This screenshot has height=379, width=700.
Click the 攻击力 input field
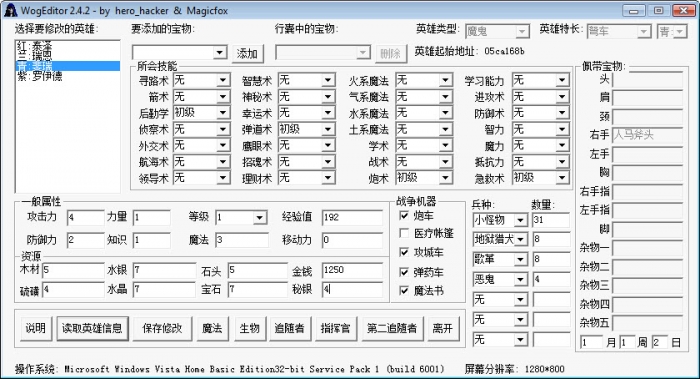pyautogui.click(x=85, y=218)
